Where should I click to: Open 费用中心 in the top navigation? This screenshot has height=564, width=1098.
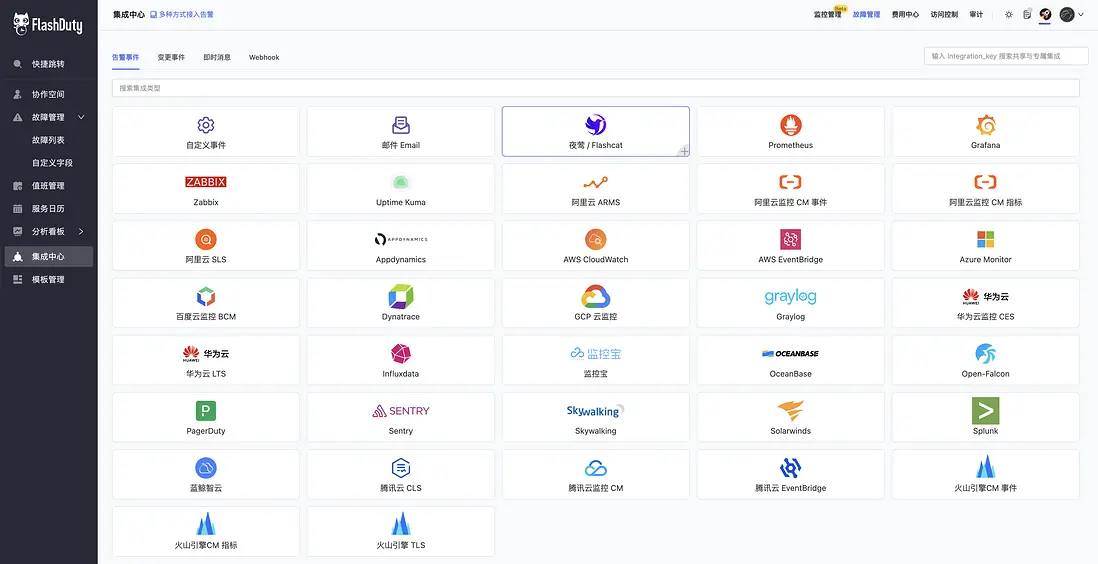(905, 15)
